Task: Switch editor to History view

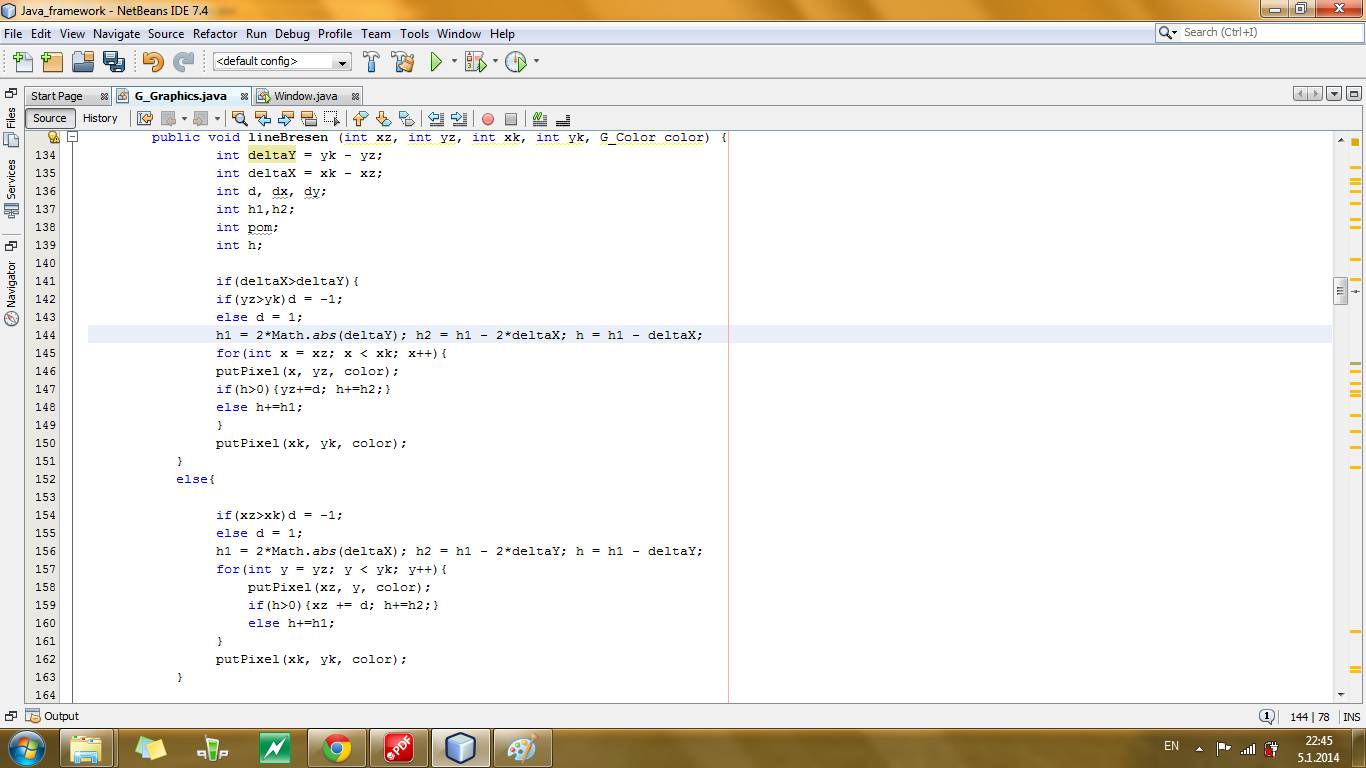Action: pos(100,118)
